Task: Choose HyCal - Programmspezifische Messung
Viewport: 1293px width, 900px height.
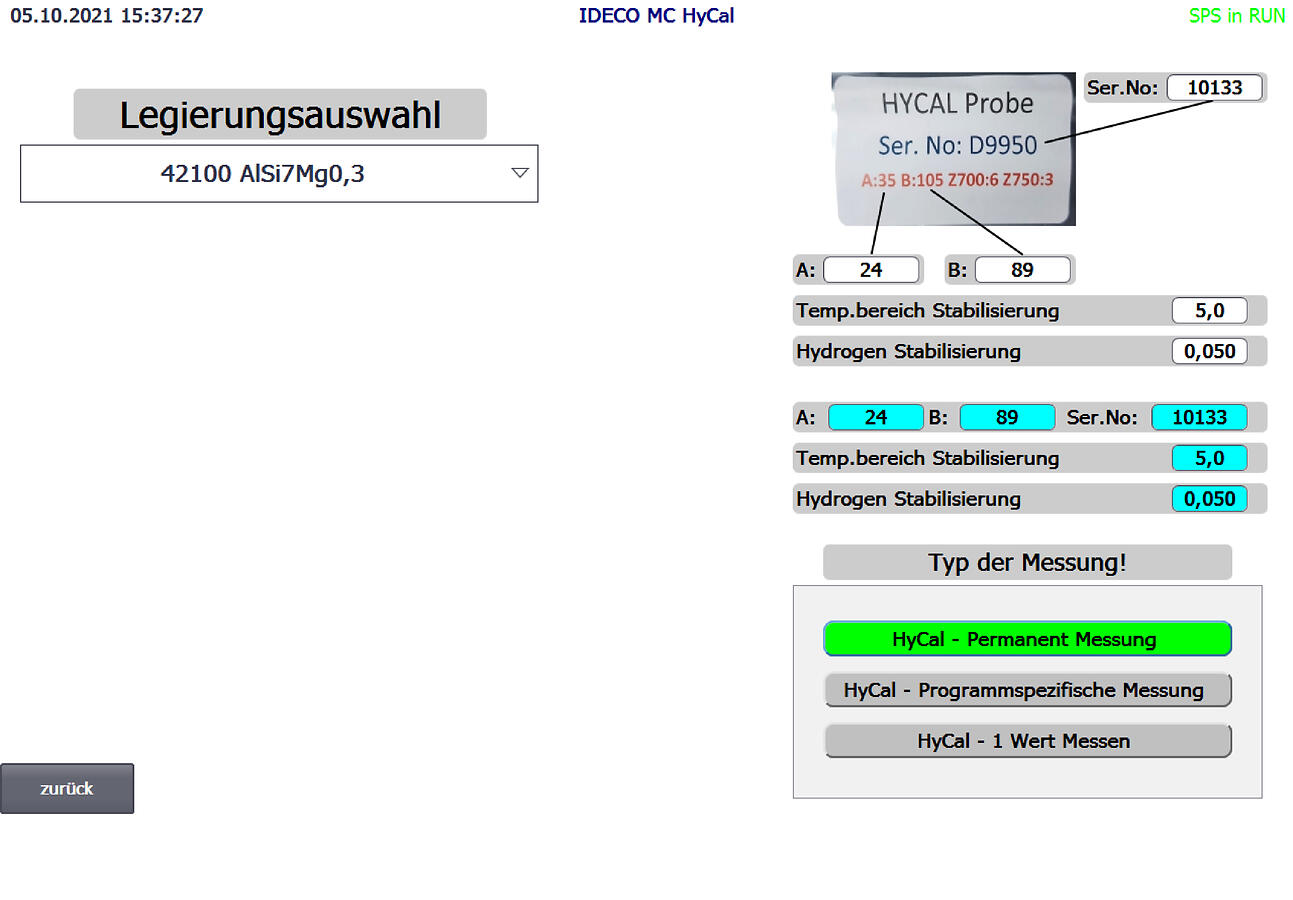Action: coord(1027,690)
